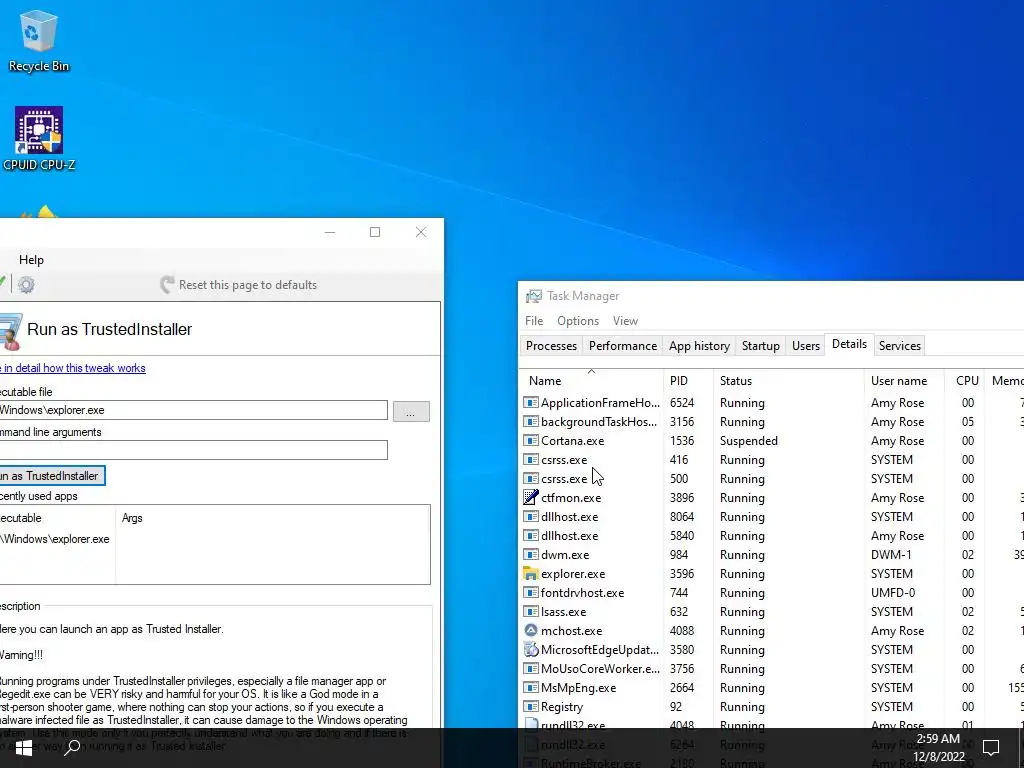This screenshot has height=768, width=1024.
Task: Switch to the Startup tab
Action: [x=760, y=346]
